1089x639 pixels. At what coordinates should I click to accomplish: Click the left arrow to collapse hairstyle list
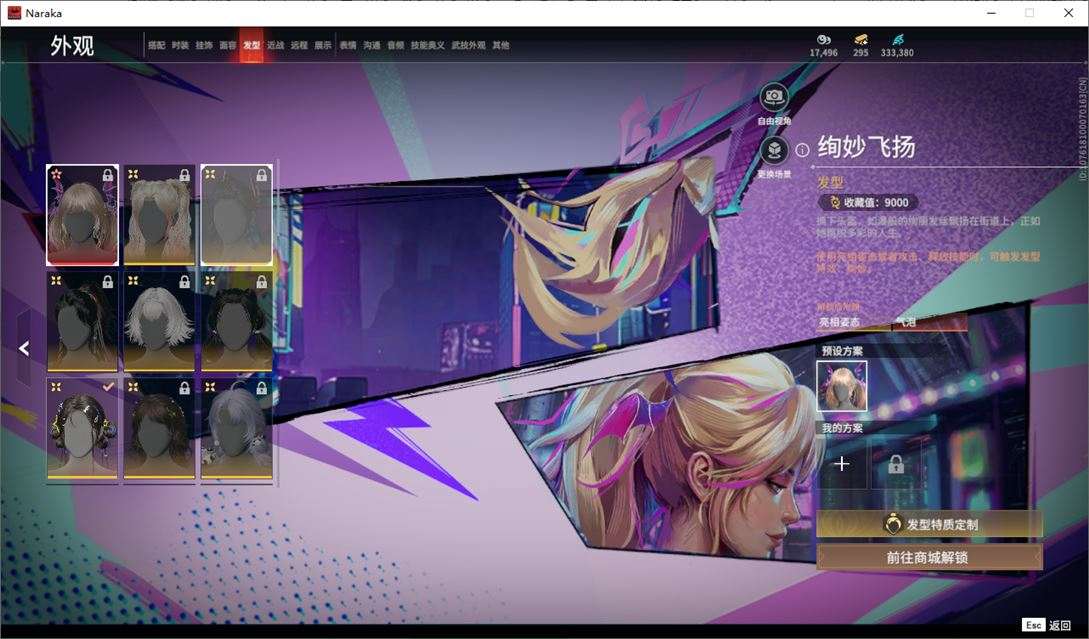24,348
